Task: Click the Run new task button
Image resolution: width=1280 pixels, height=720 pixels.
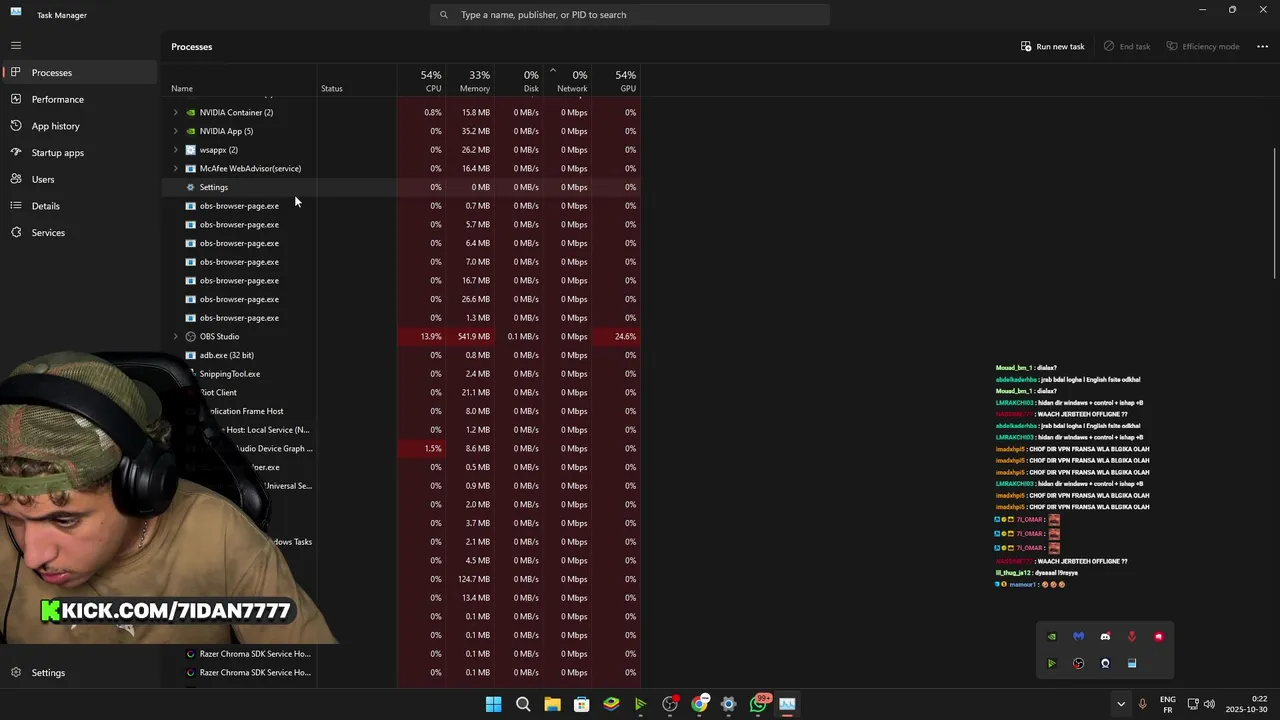Action: (x=1052, y=46)
